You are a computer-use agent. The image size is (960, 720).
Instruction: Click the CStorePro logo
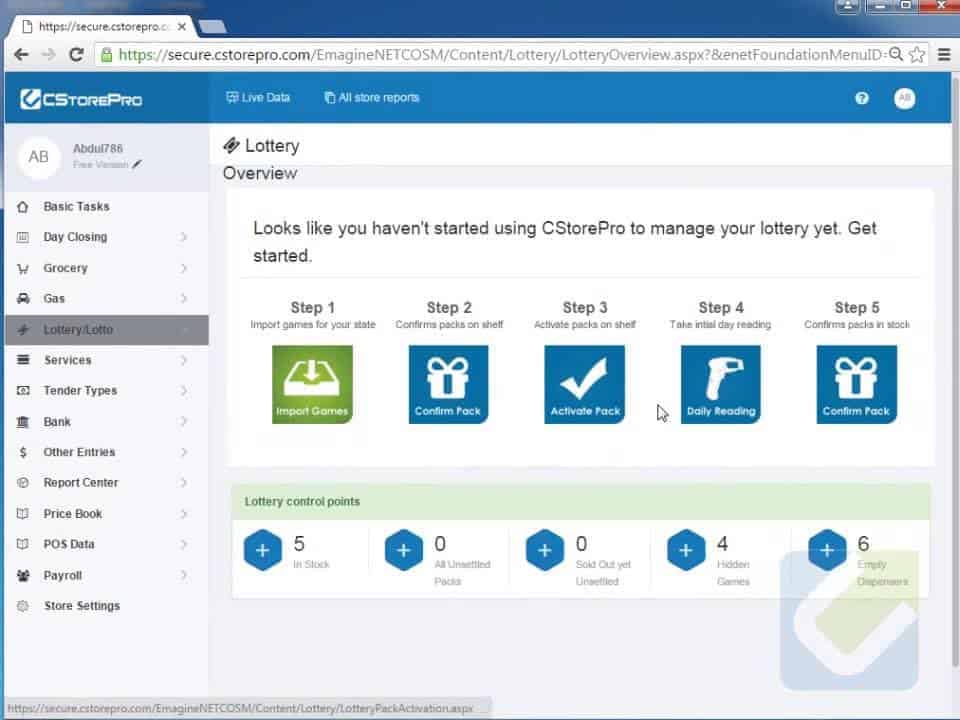tap(81, 99)
